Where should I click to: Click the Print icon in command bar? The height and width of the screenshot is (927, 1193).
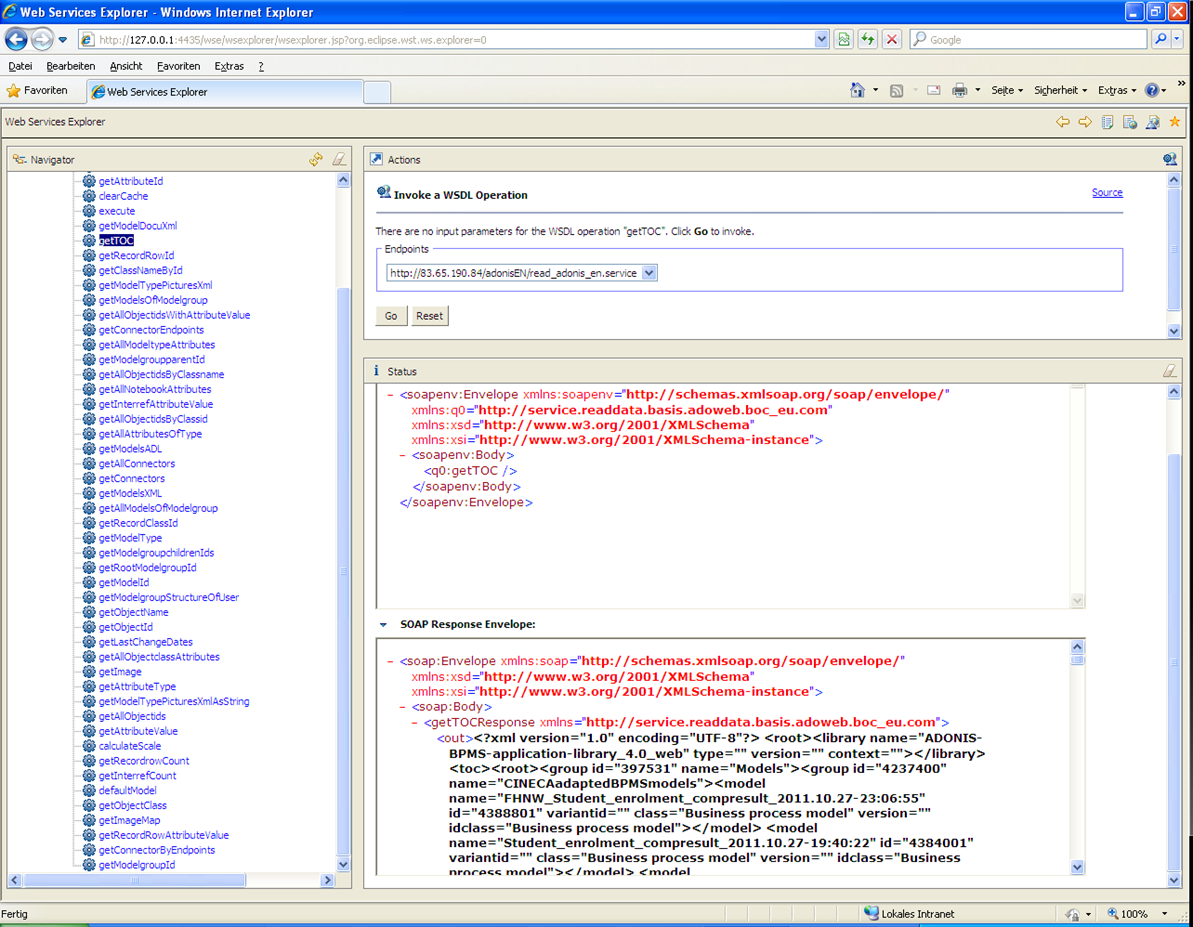[959, 91]
